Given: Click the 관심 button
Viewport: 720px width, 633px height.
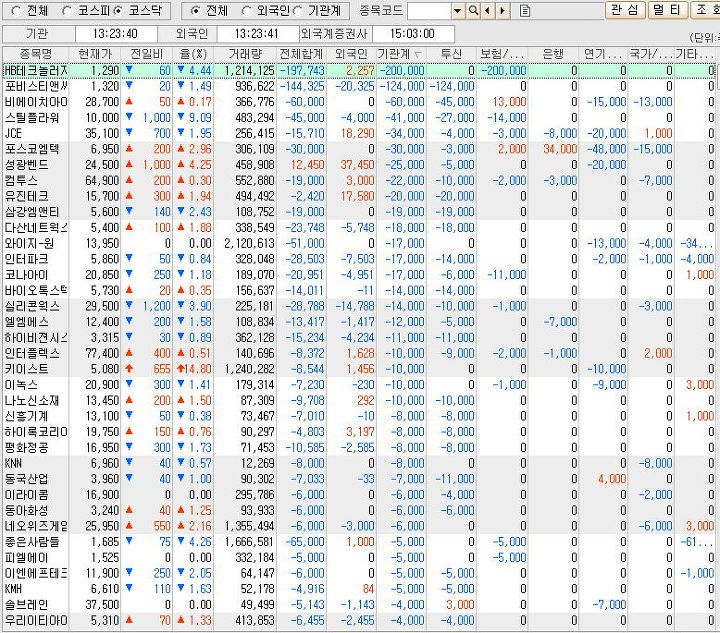Looking at the screenshot, I should (624, 10).
